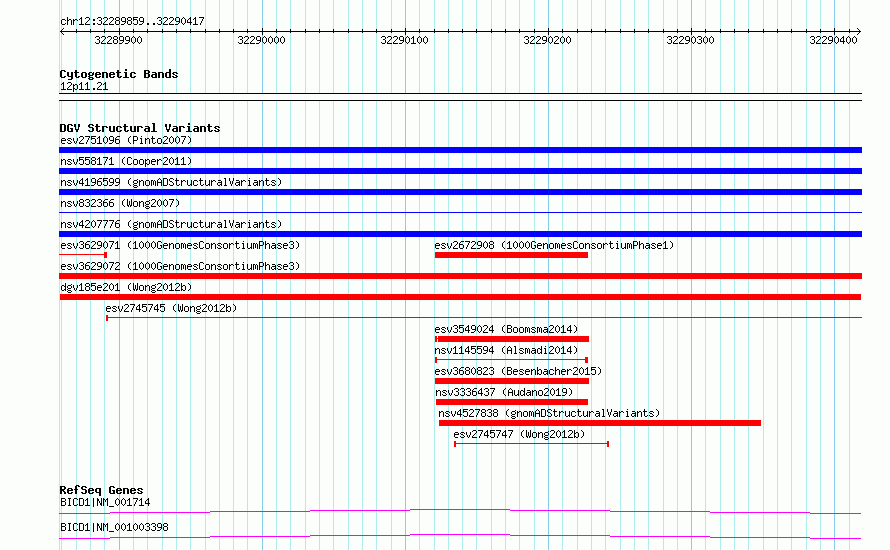
Task: Select the short red segment under esv3629071
Action: [x=83, y=255]
